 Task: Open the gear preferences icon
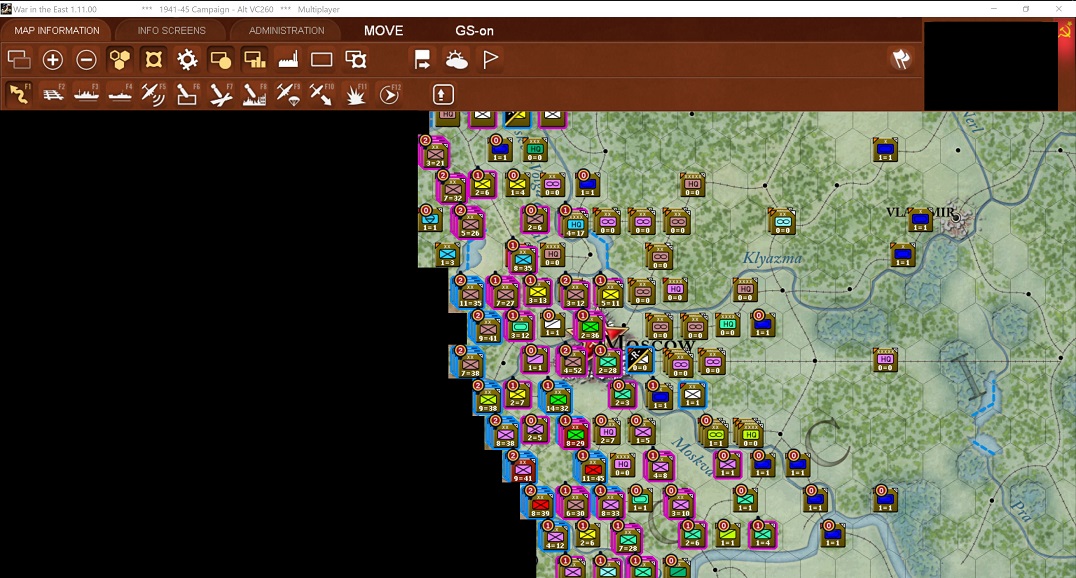pyautogui.click(x=187, y=60)
